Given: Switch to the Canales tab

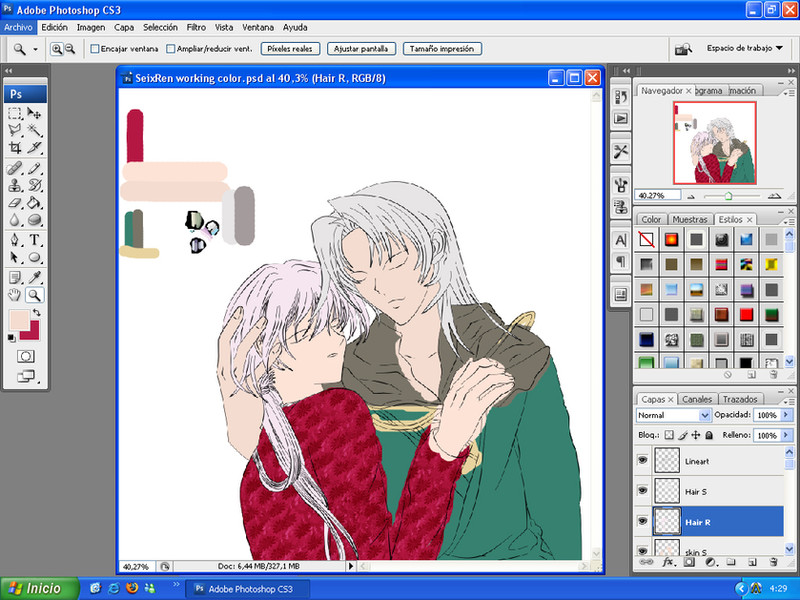Looking at the screenshot, I should 697,399.
